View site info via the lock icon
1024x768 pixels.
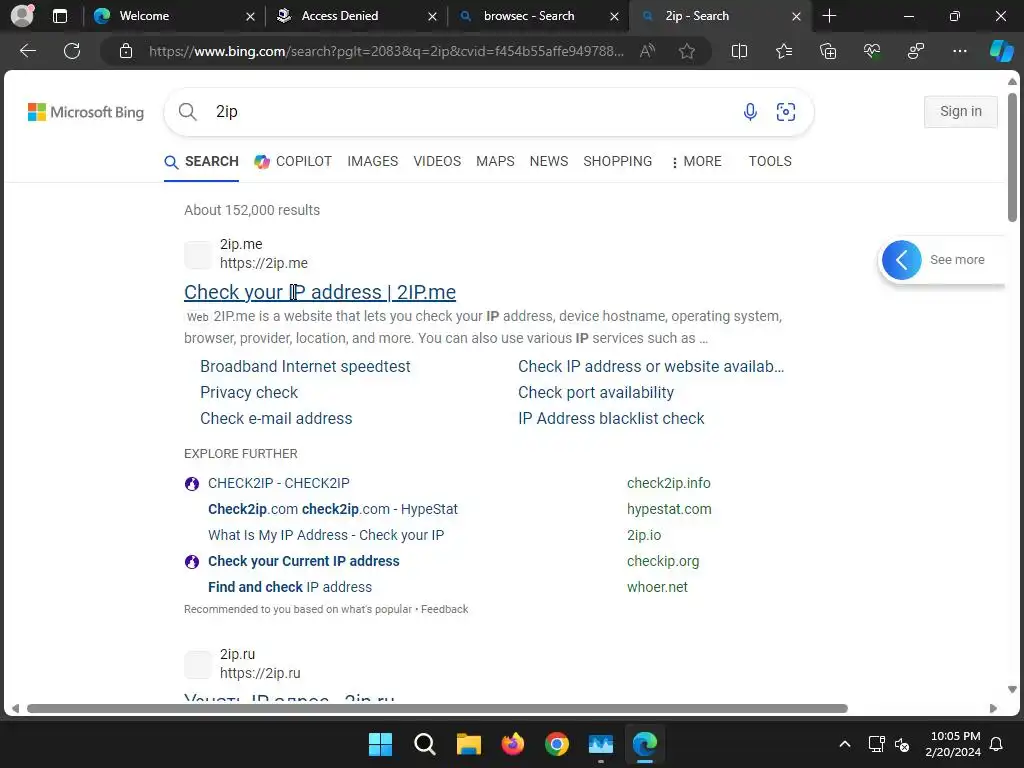(126, 51)
